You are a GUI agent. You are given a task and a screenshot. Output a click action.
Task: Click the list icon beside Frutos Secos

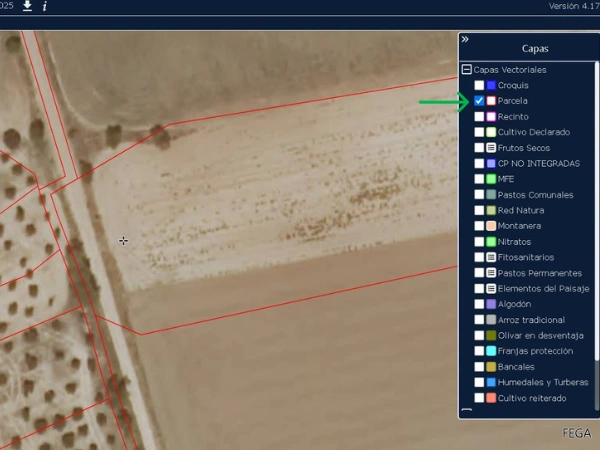[491, 148]
